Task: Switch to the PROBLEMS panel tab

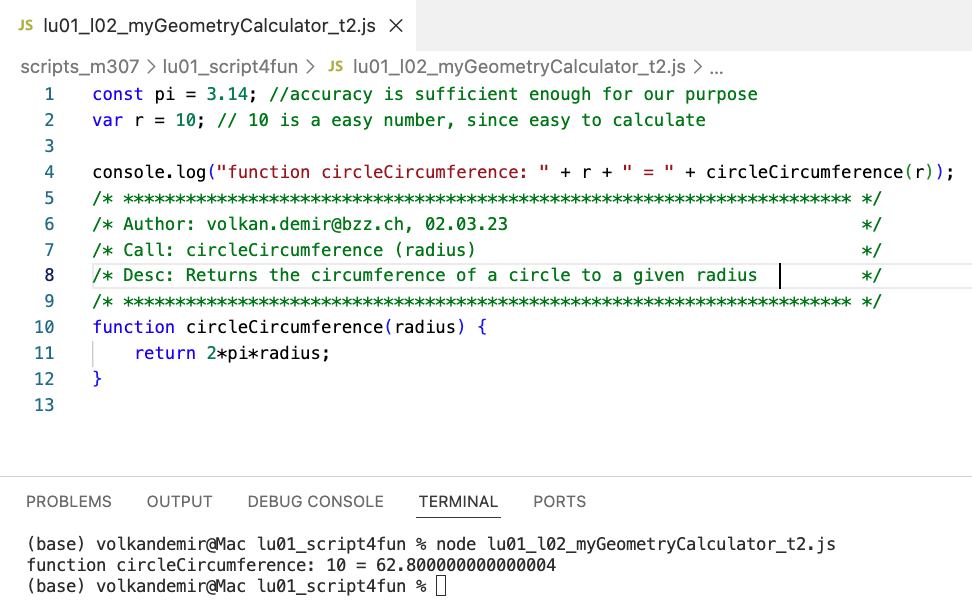Action: coord(69,501)
